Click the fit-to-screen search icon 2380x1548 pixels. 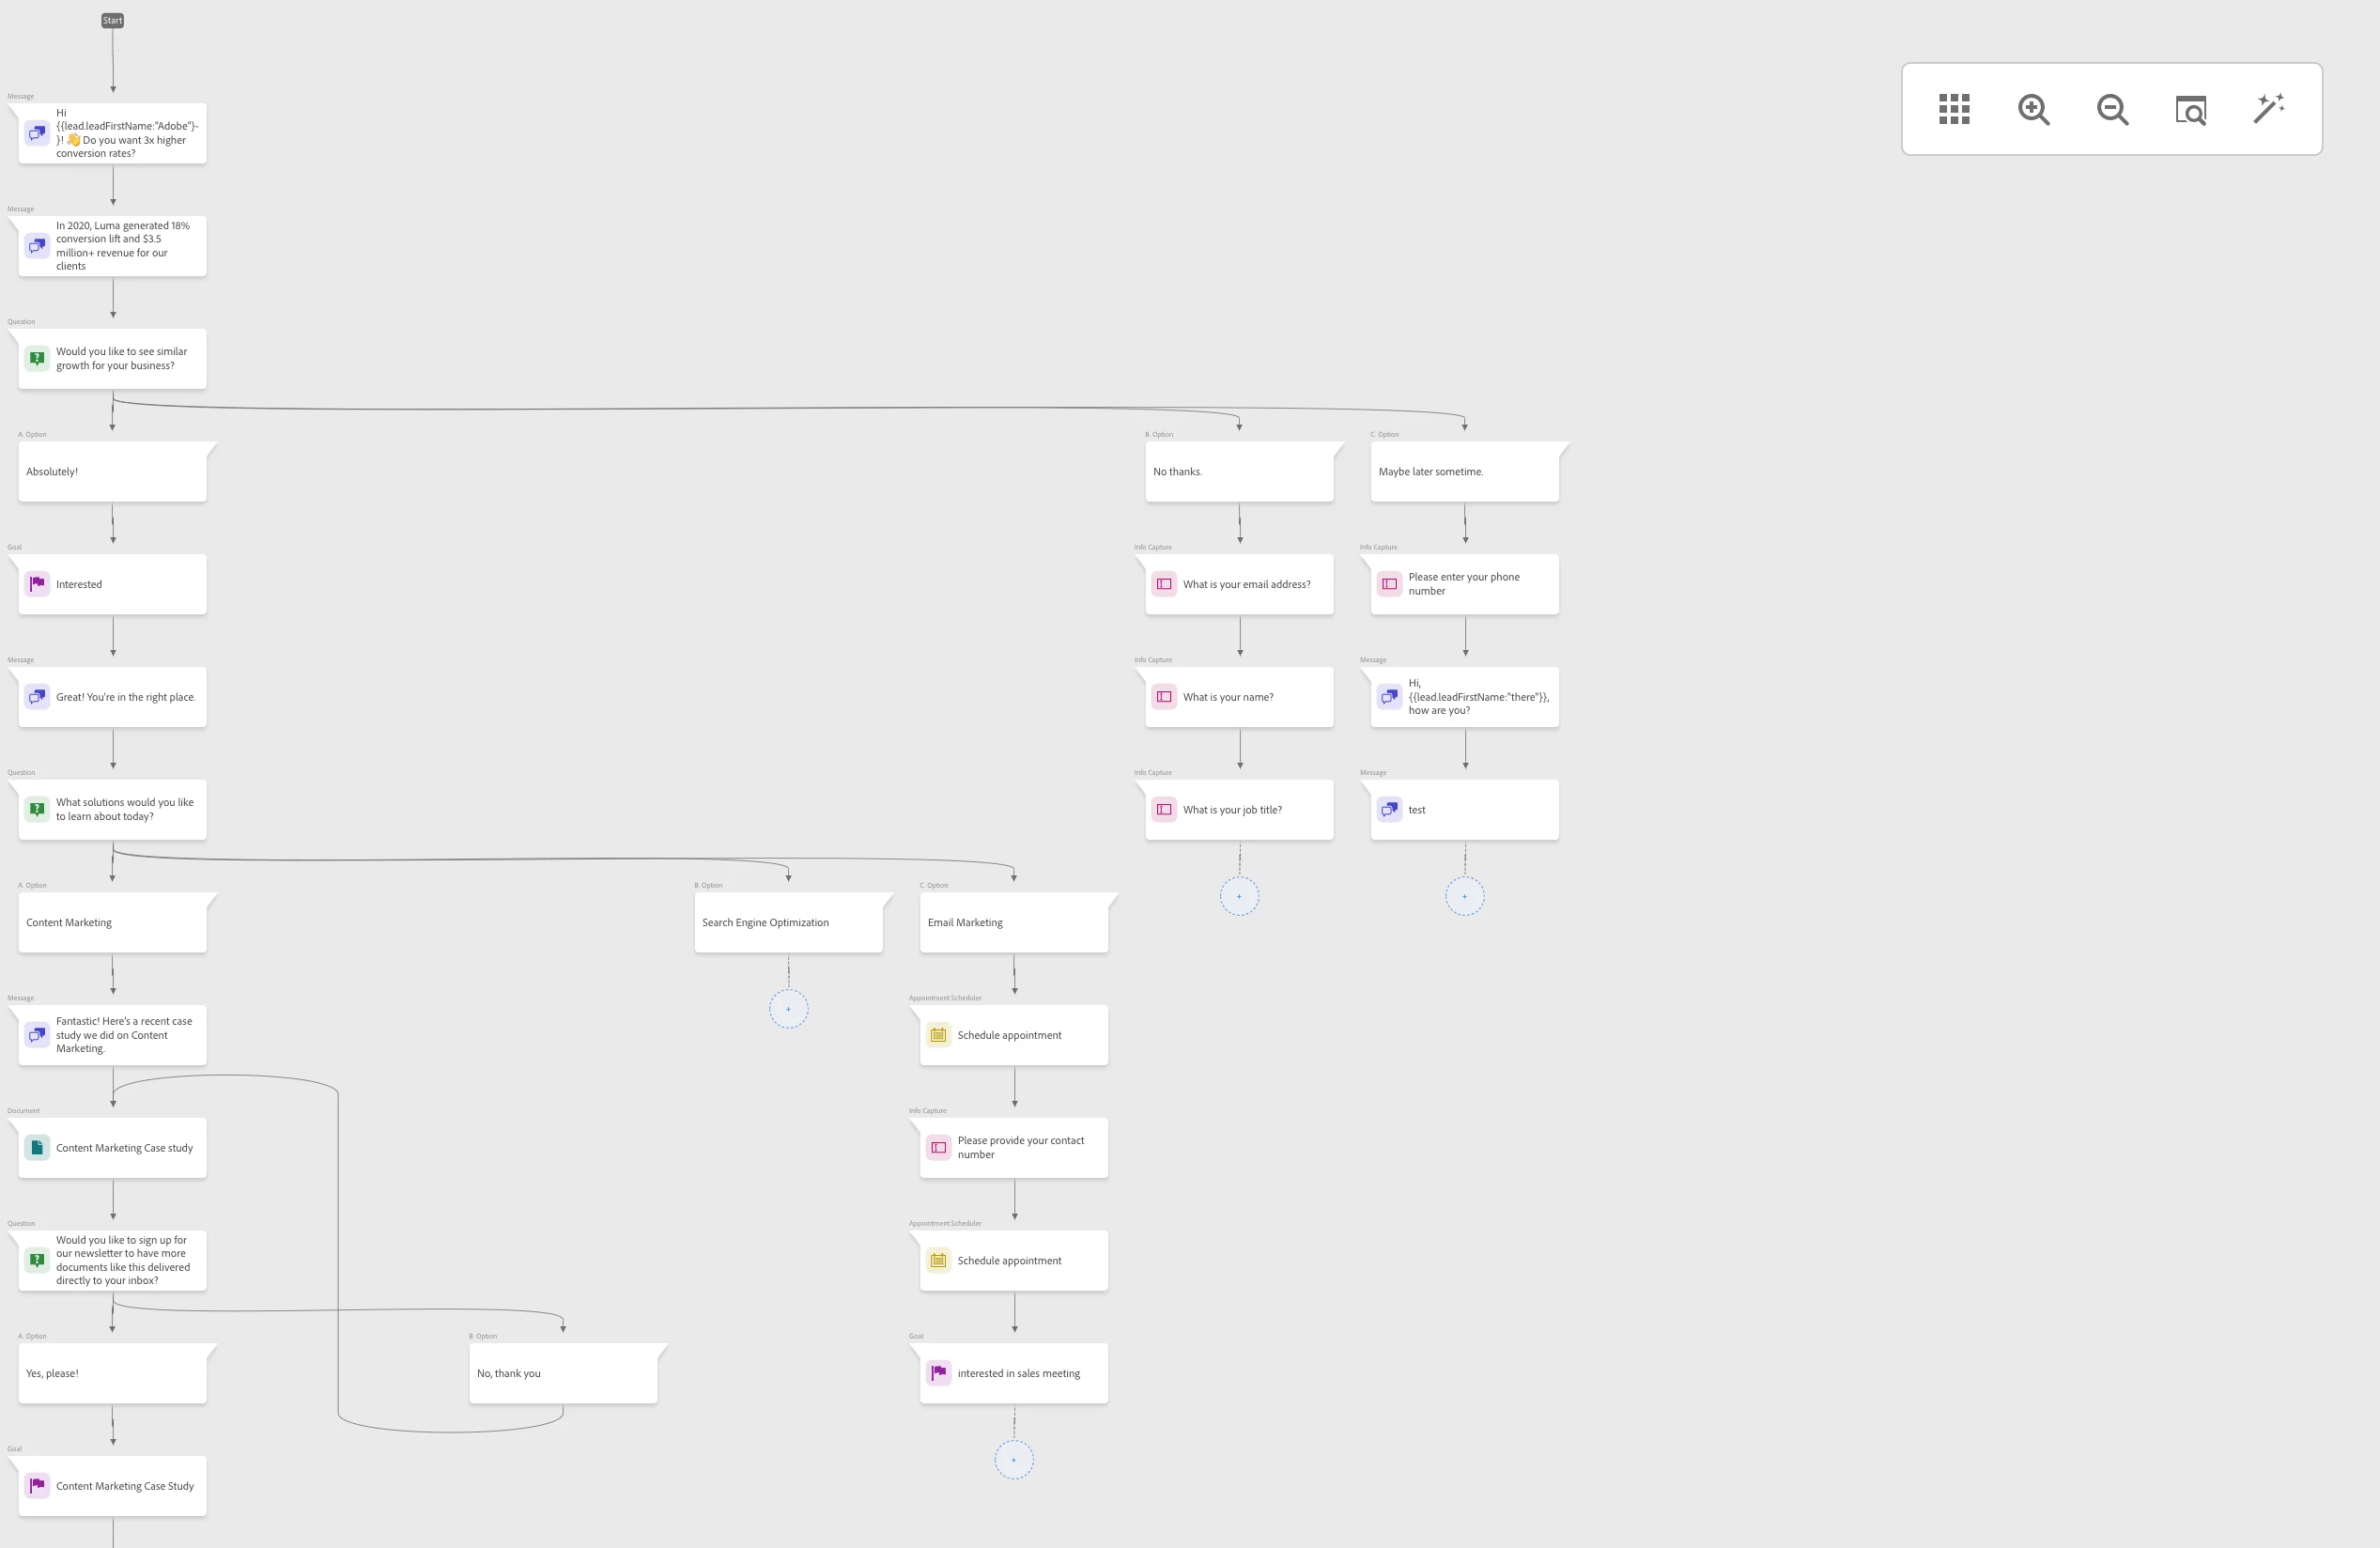(x=2190, y=109)
